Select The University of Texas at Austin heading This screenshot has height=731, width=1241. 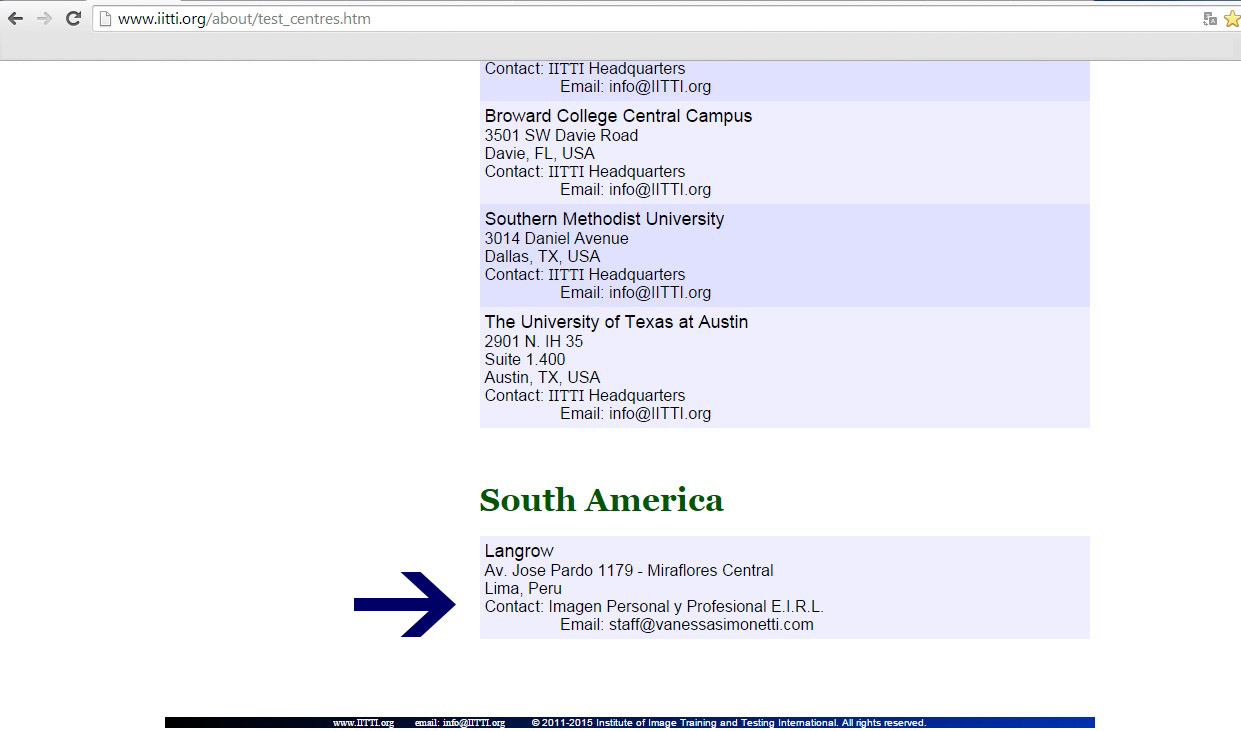tap(616, 322)
